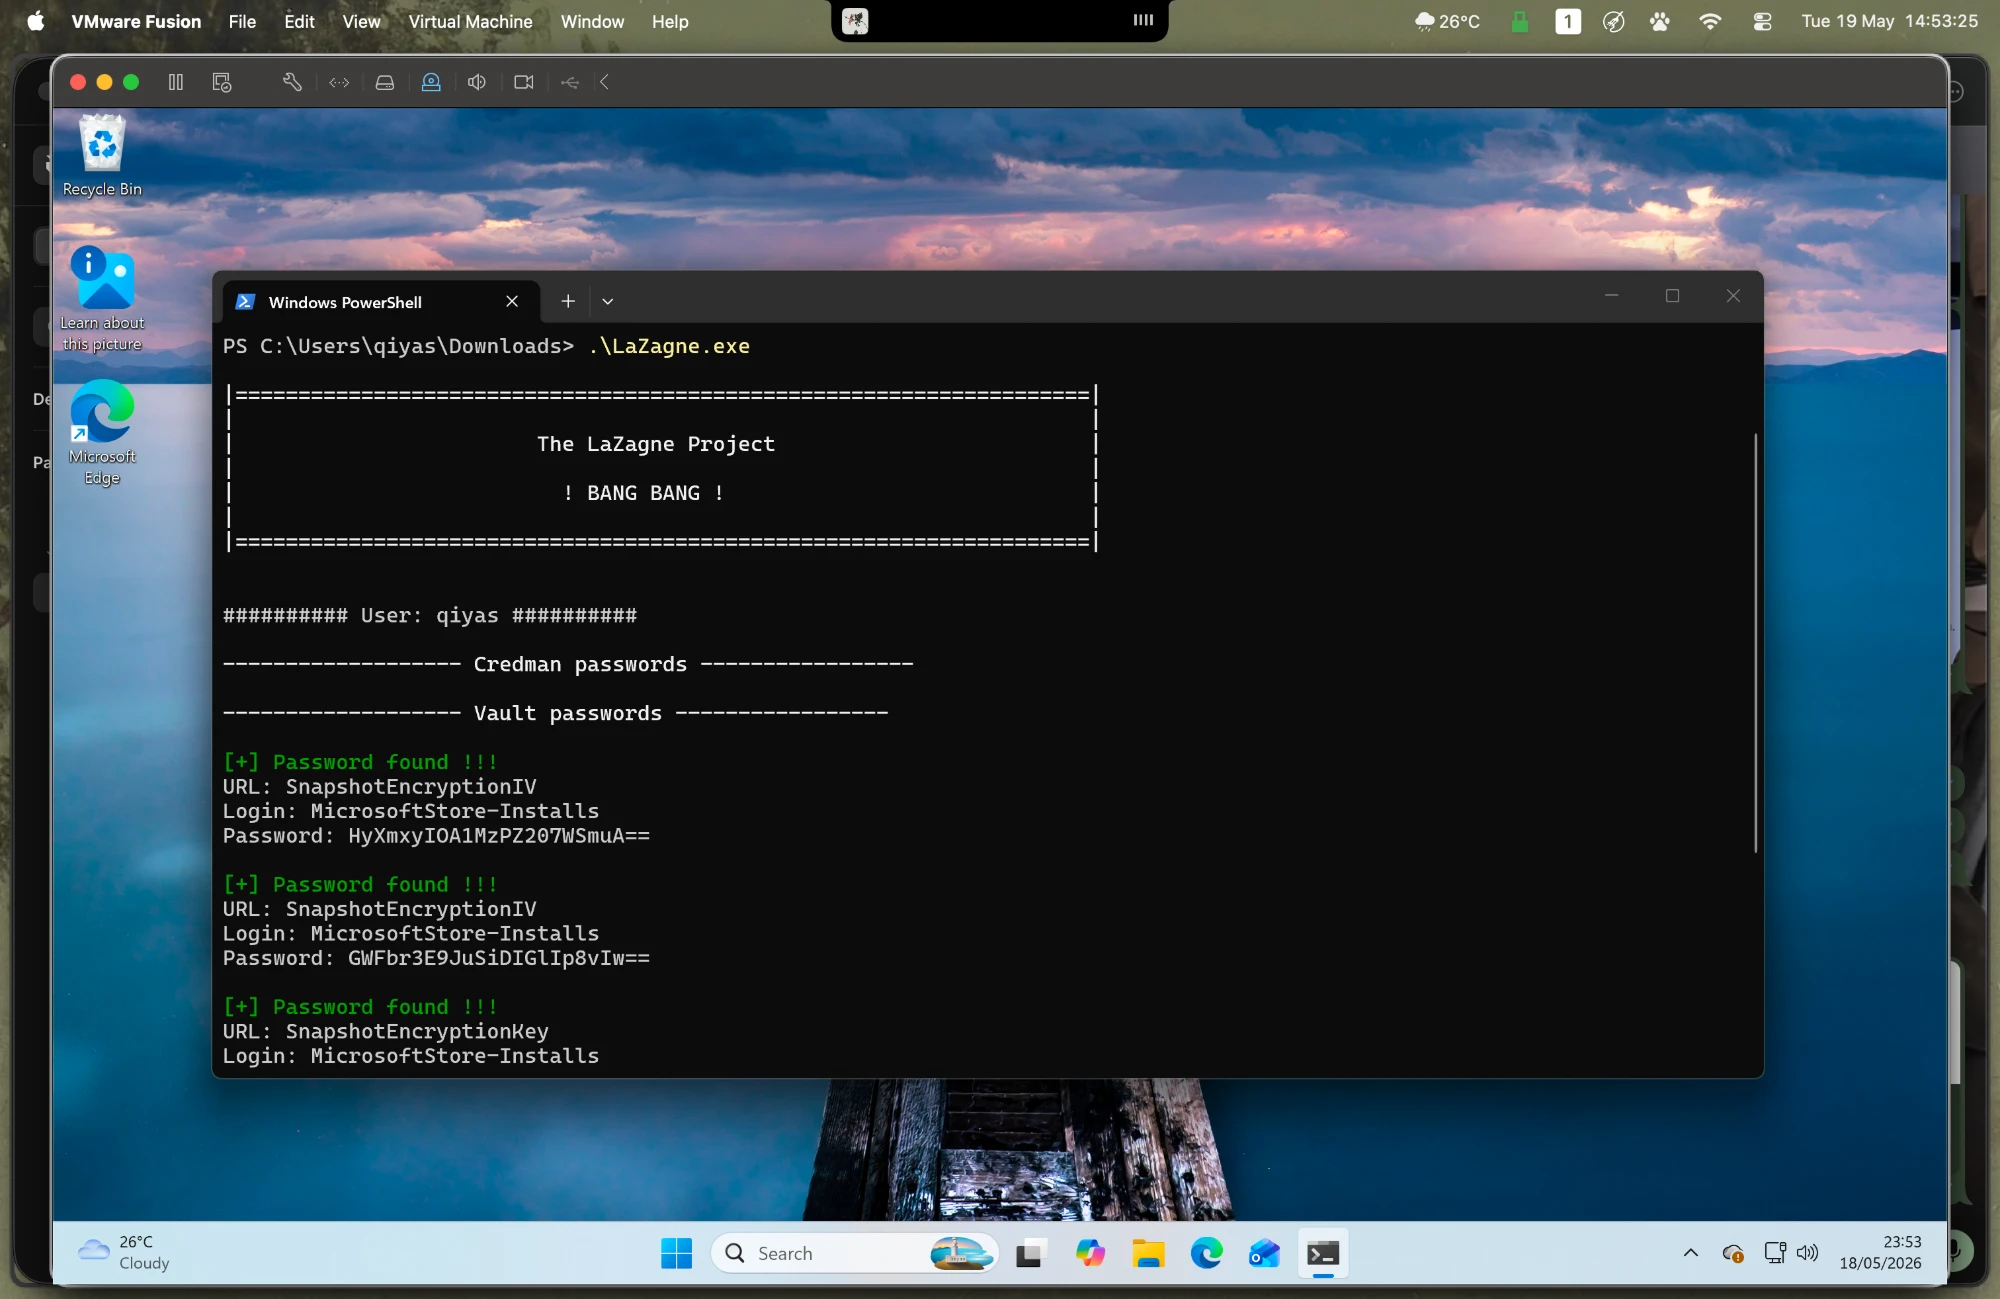Click the VMware window red close button
This screenshot has height=1299, width=2000.
point(78,82)
